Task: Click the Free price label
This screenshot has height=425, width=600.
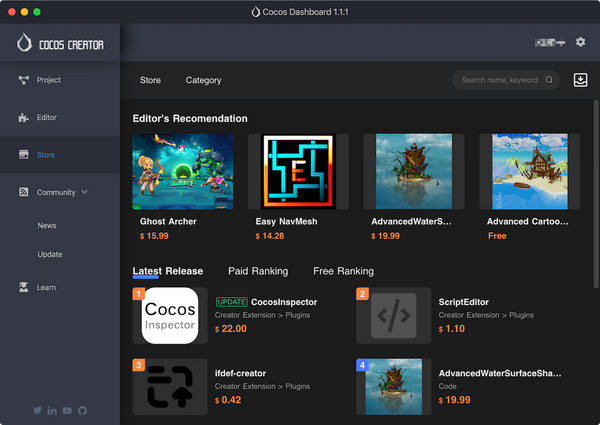Action: point(497,236)
